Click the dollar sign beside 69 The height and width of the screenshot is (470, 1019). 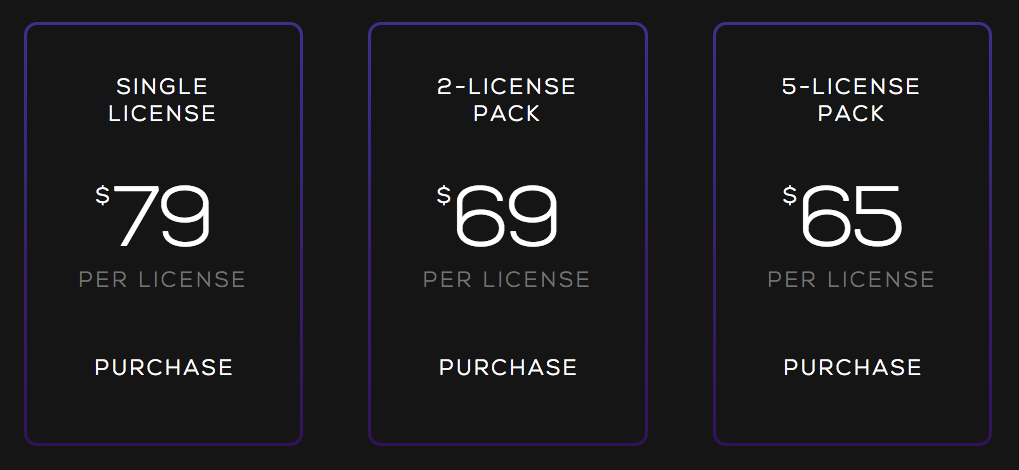coord(444,196)
